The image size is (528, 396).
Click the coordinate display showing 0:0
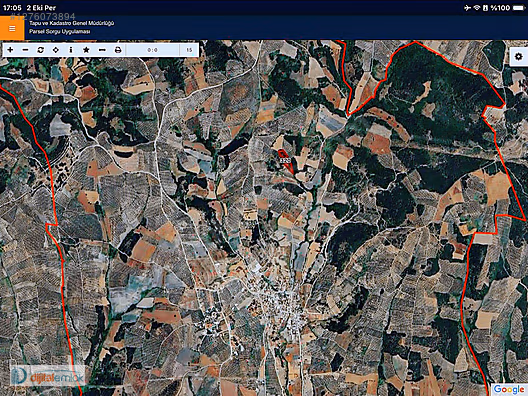tap(152, 50)
